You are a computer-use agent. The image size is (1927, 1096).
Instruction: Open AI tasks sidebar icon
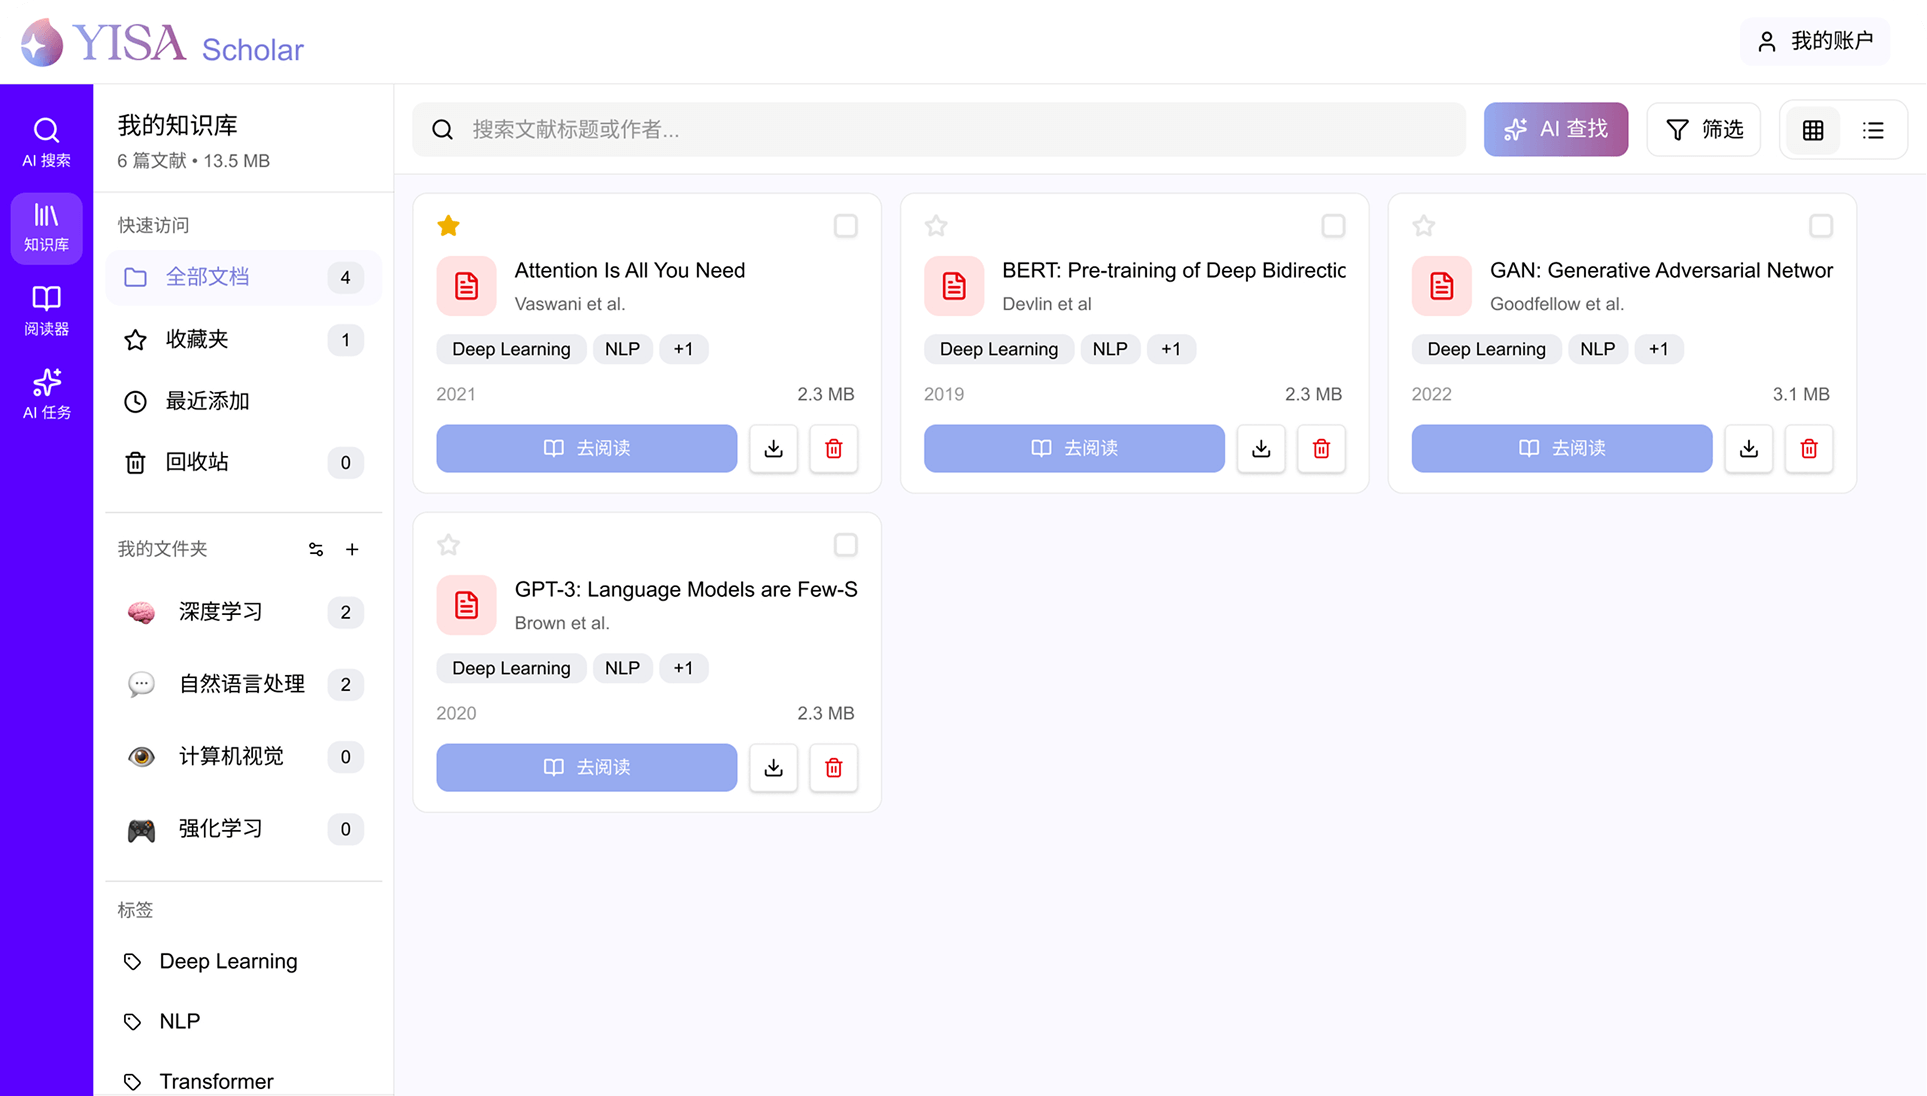click(46, 394)
